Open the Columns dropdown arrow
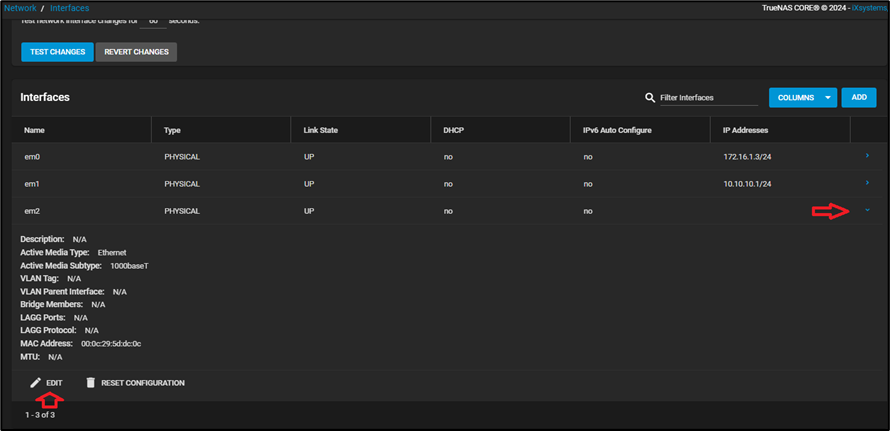Screen dimensions: 890x431 pos(827,98)
